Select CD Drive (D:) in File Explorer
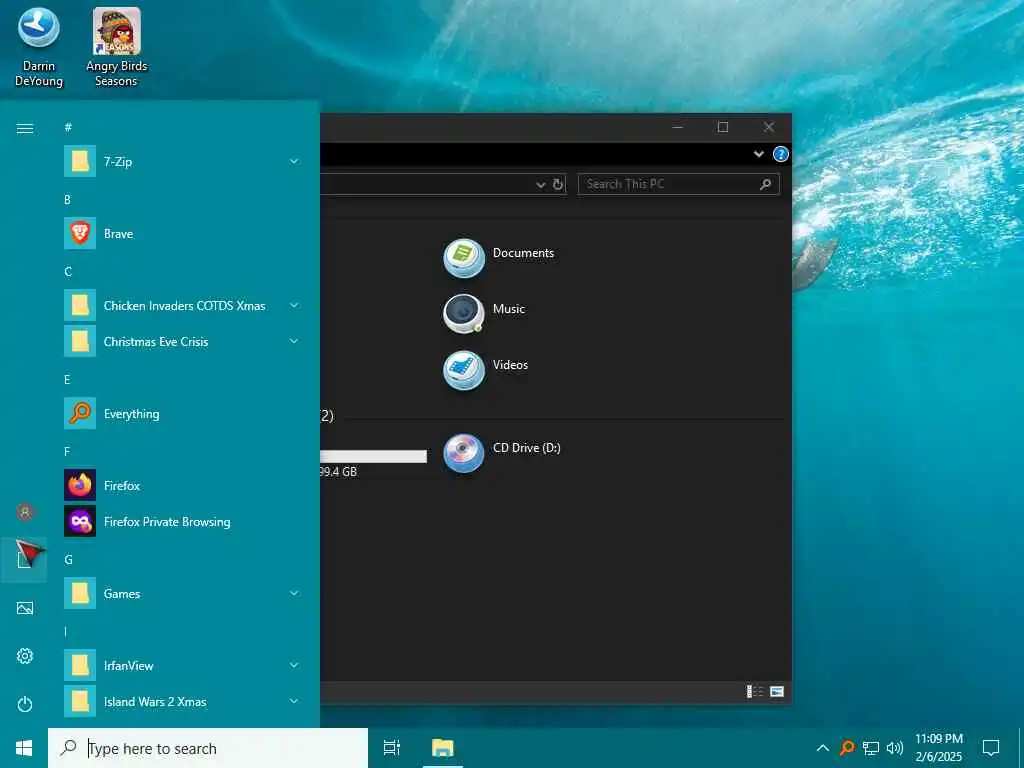Viewport: 1024px width, 768px height. click(x=502, y=453)
